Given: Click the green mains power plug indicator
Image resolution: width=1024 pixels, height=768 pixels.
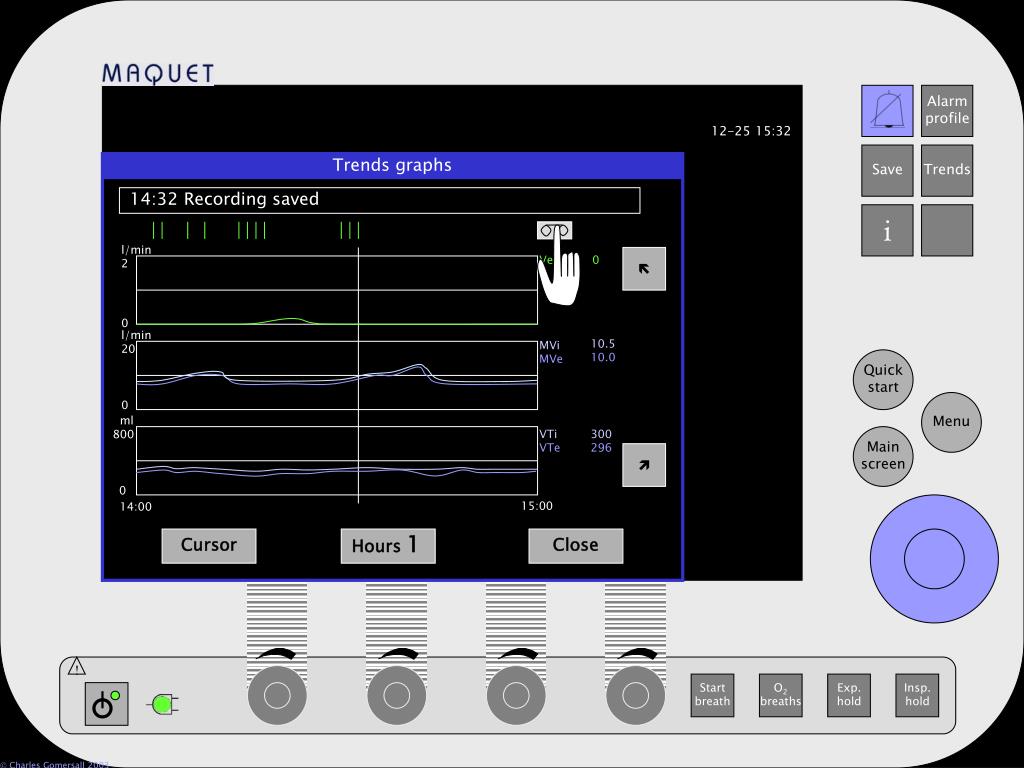Looking at the screenshot, I should [163, 705].
